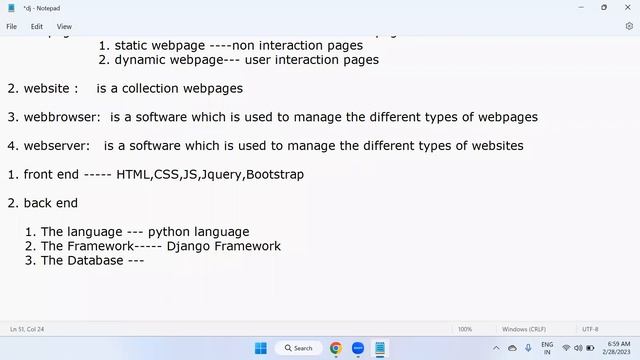This screenshot has width=640, height=360.
Task: Click the taskbar Search box
Action: (299, 348)
